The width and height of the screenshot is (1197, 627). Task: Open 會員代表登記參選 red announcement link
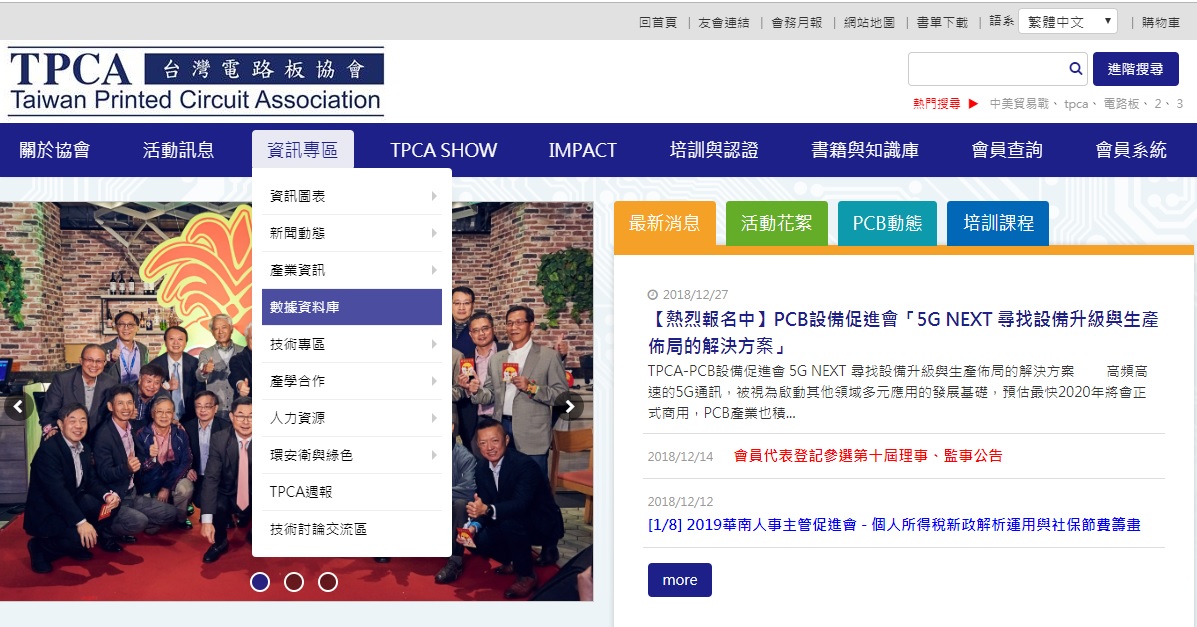(868, 456)
